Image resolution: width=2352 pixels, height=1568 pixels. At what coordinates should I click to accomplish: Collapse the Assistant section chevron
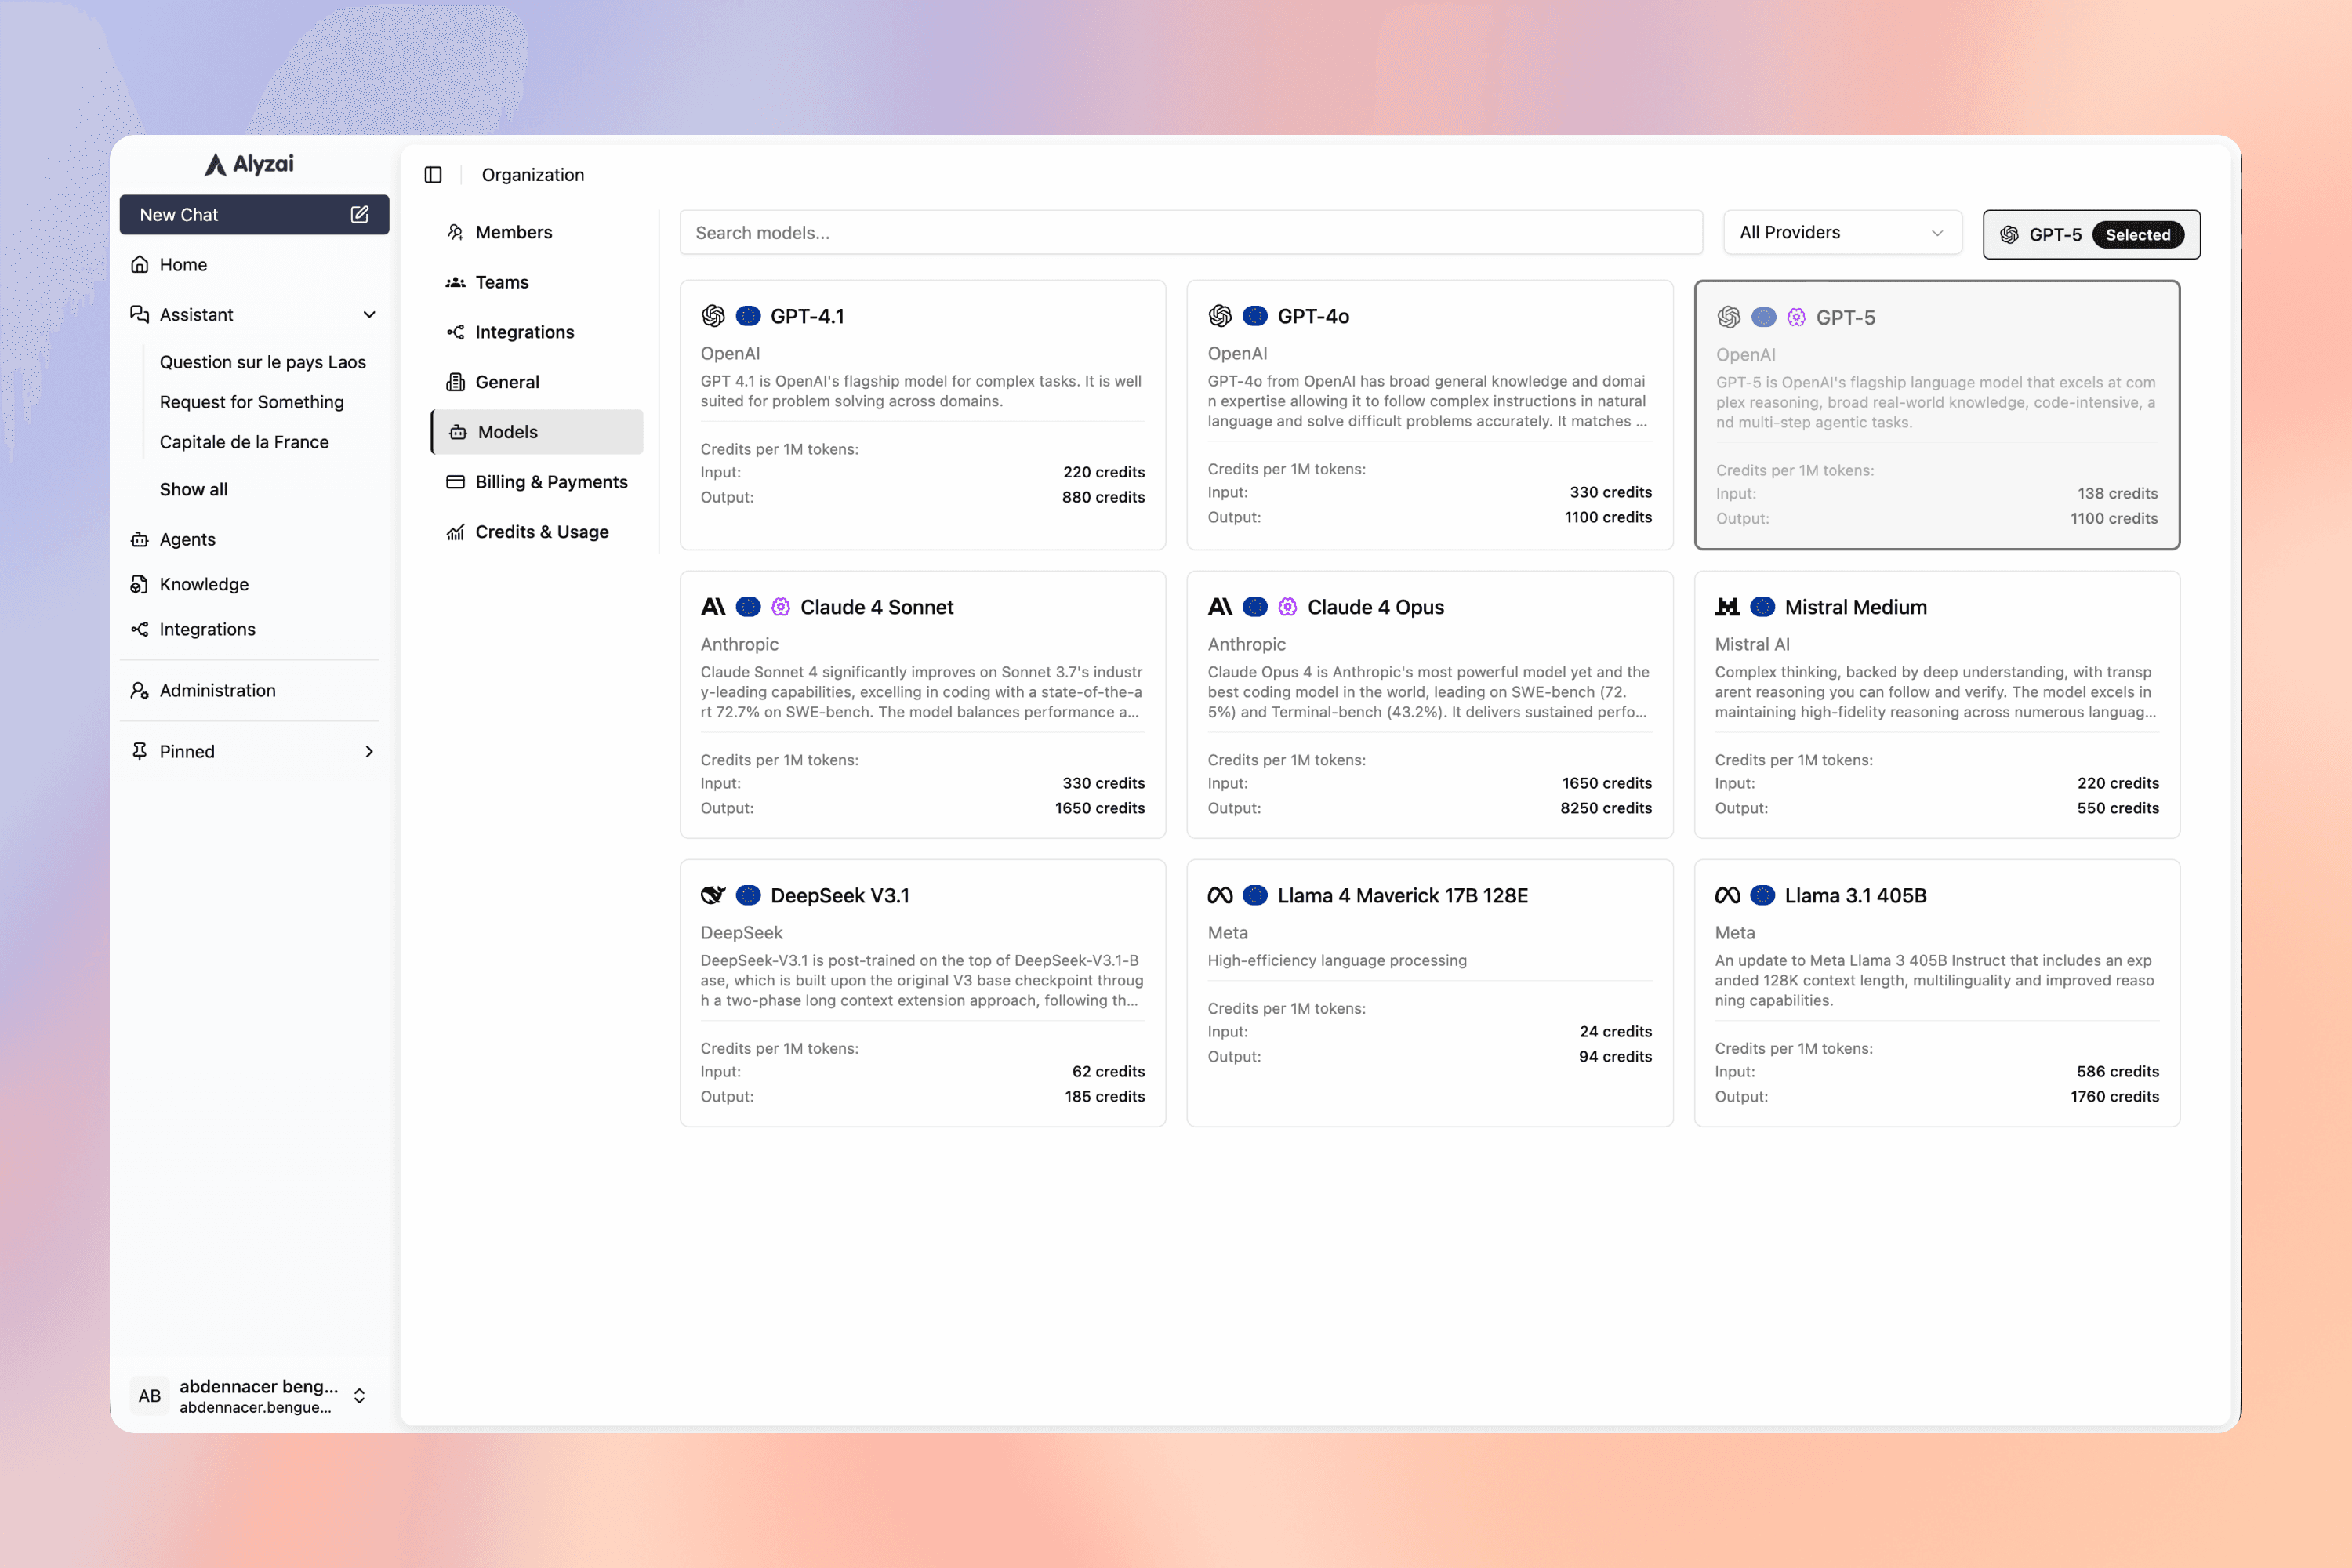click(x=369, y=315)
